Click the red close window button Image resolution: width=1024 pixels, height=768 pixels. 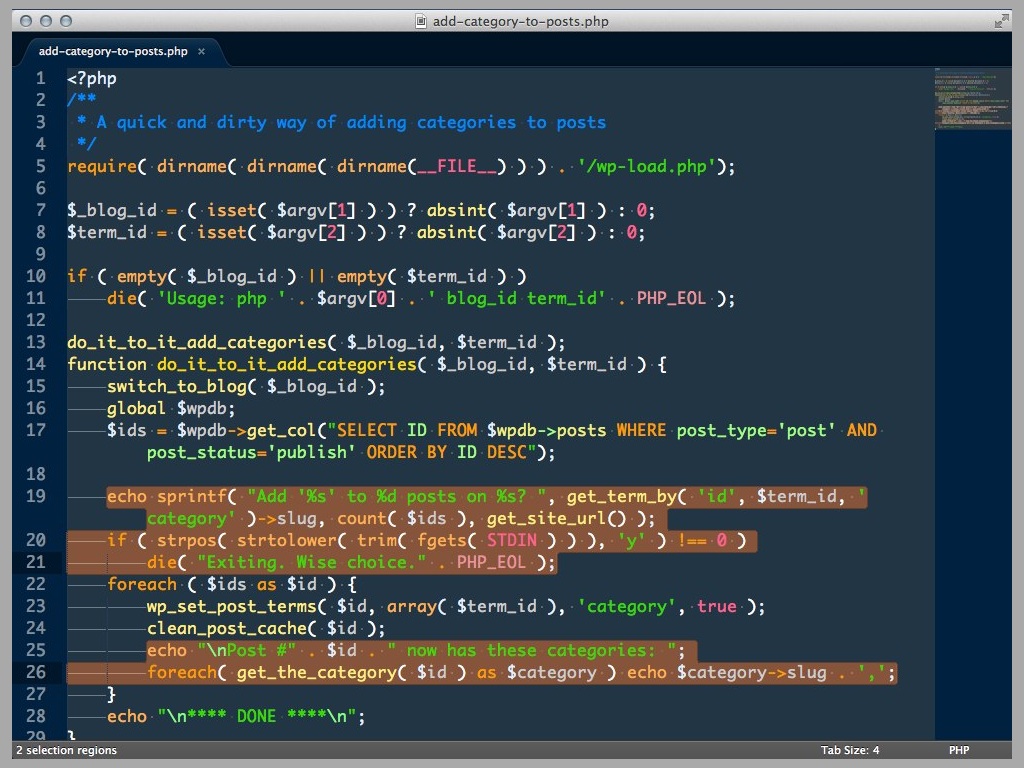tap(26, 21)
